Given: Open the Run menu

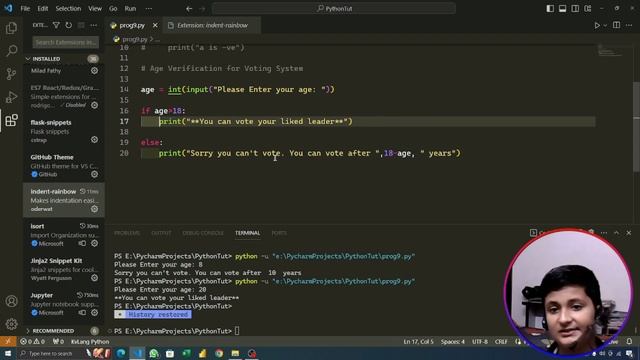Looking at the screenshot, I should click(x=130, y=9).
